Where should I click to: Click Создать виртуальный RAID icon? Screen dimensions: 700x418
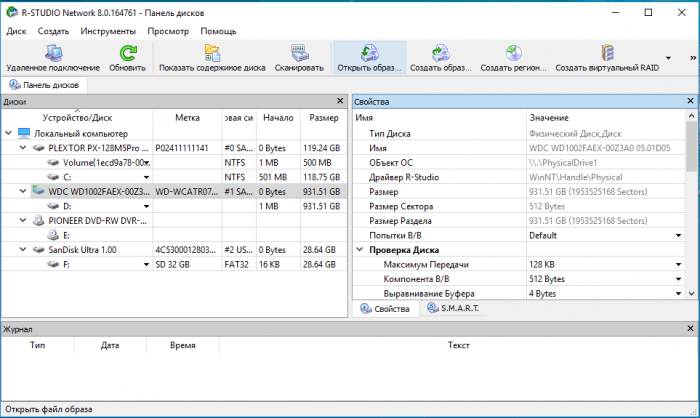click(606, 53)
